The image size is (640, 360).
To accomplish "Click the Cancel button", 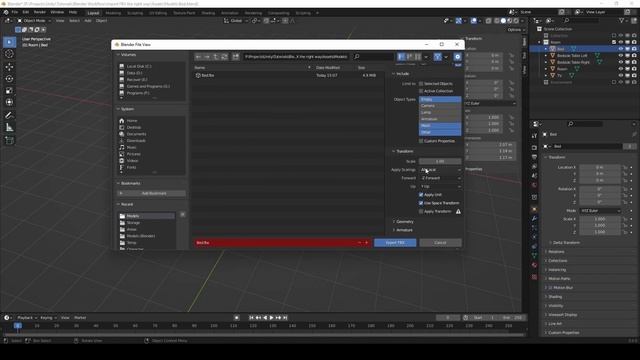I will coord(440,242).
